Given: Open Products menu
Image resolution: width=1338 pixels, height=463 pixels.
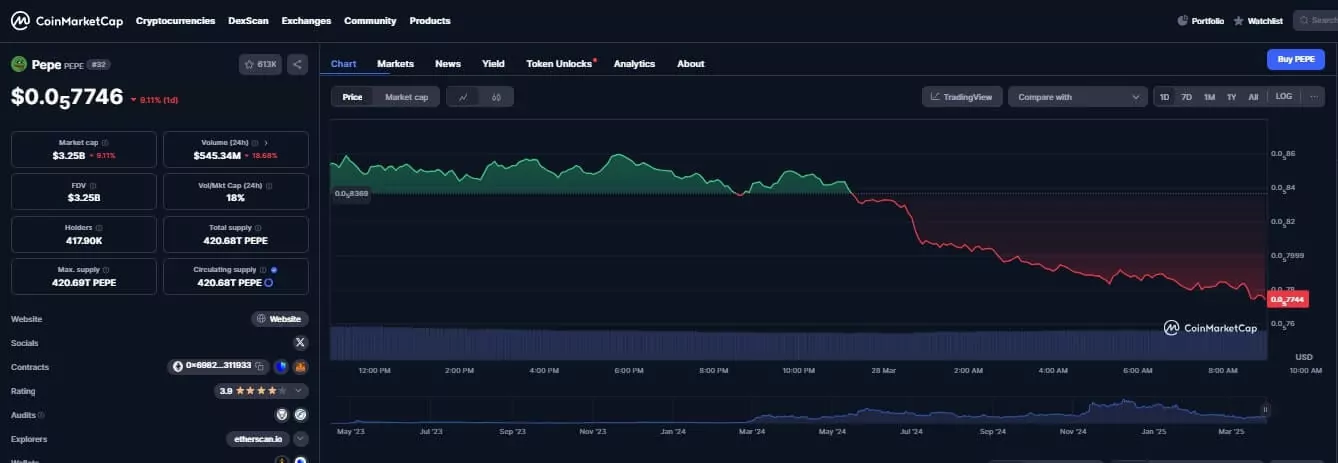Looking at the screenshot, I should point(430,20).
